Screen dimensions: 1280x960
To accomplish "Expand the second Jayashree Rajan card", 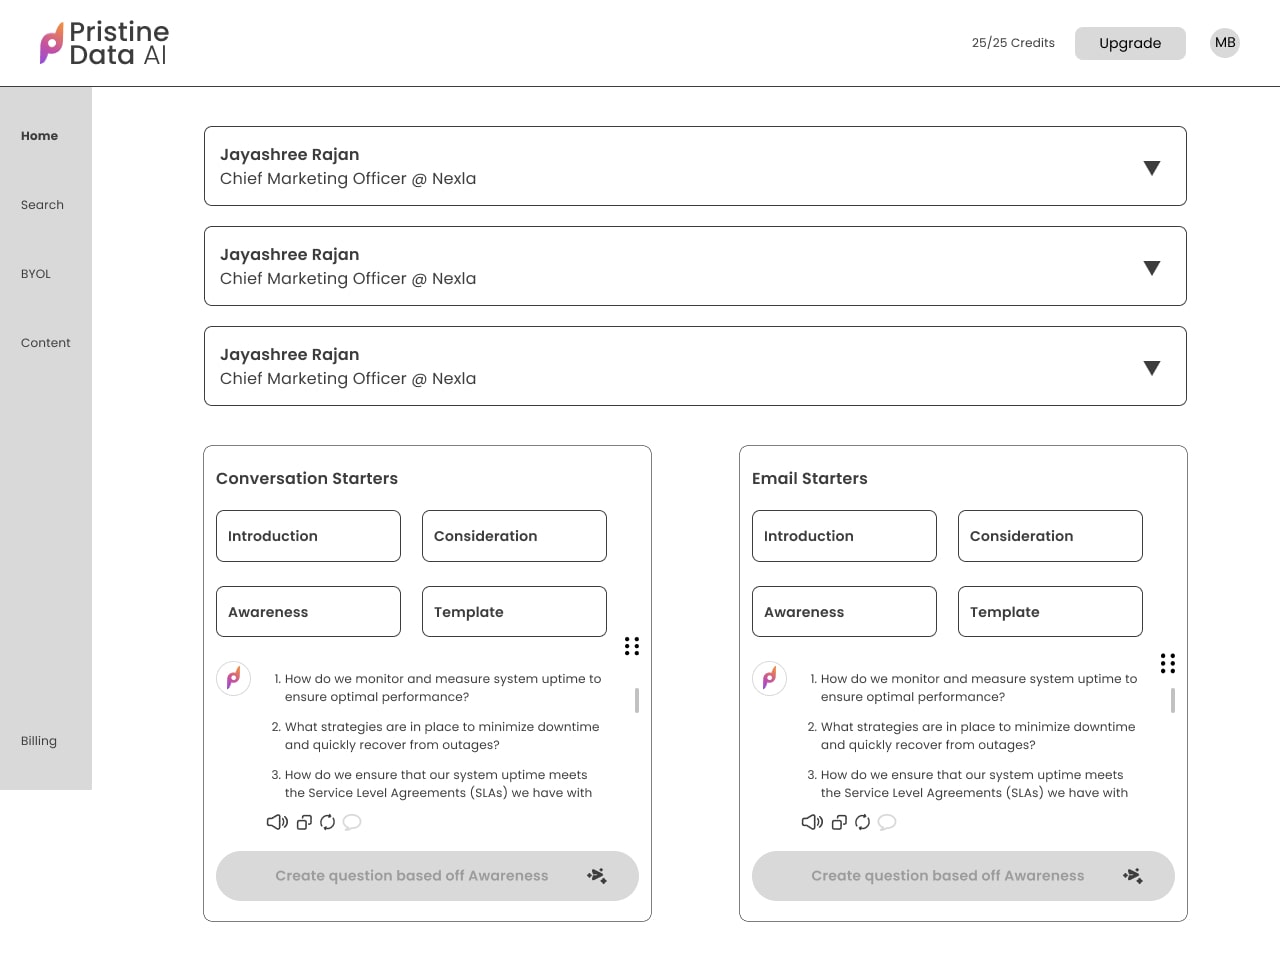I will click(x=1152, y=268).
